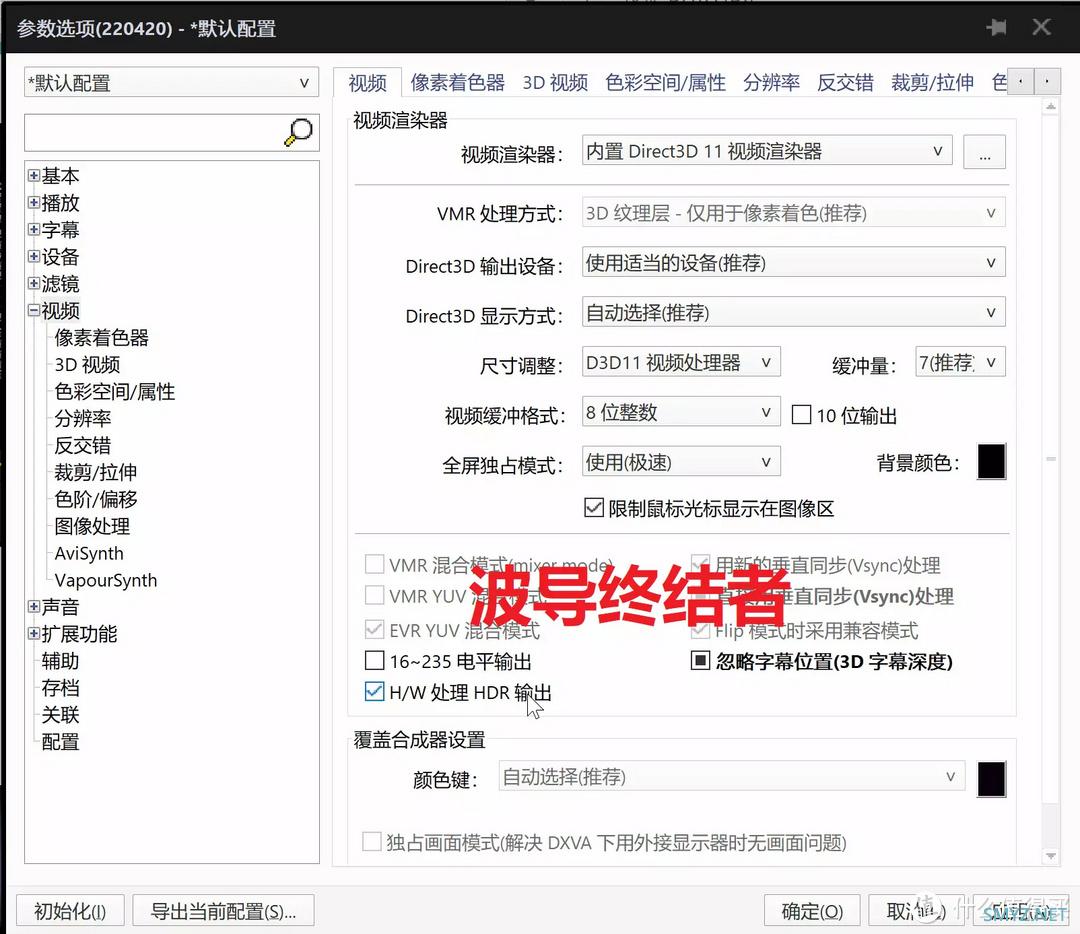Expand the 基本 tree node
Viewport: 1080px width, 934px height.
[x=34, y=176]
